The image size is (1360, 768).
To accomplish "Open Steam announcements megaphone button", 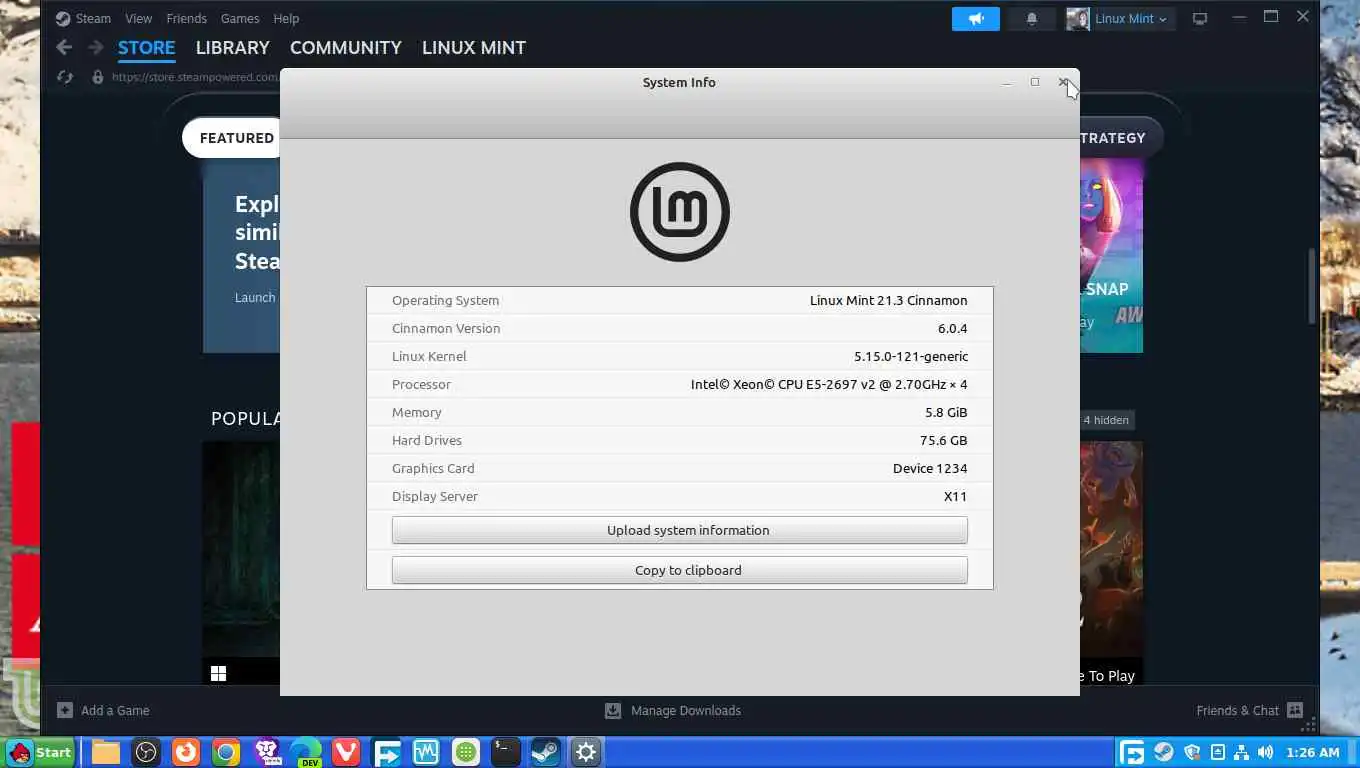I will coord(976,18).
